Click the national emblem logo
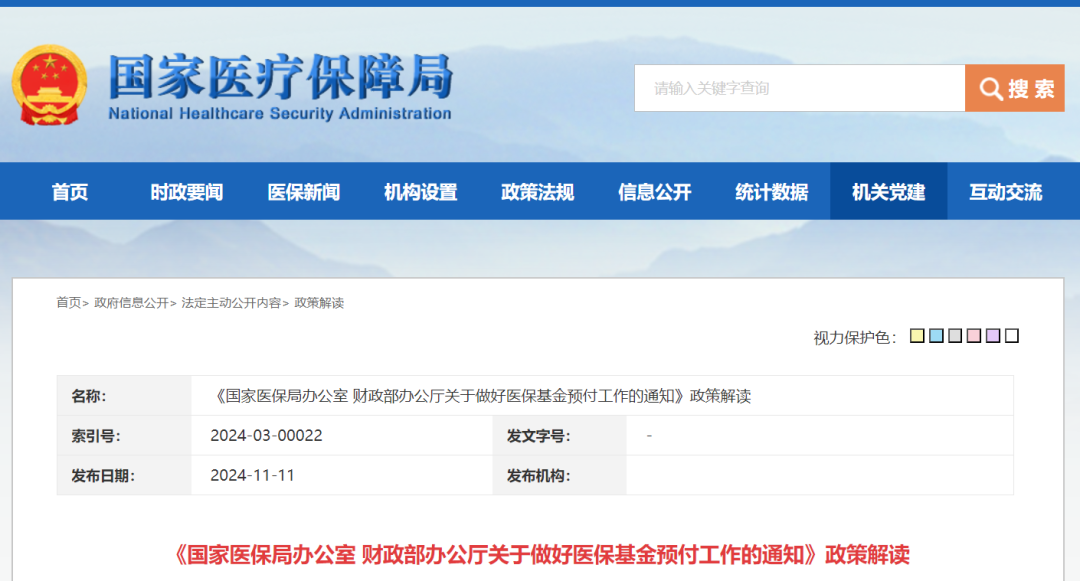 49,85
